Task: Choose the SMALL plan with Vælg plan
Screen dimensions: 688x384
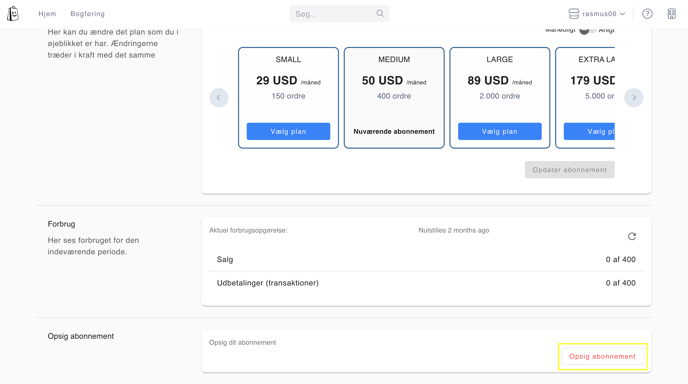Action: coord(288,131)
